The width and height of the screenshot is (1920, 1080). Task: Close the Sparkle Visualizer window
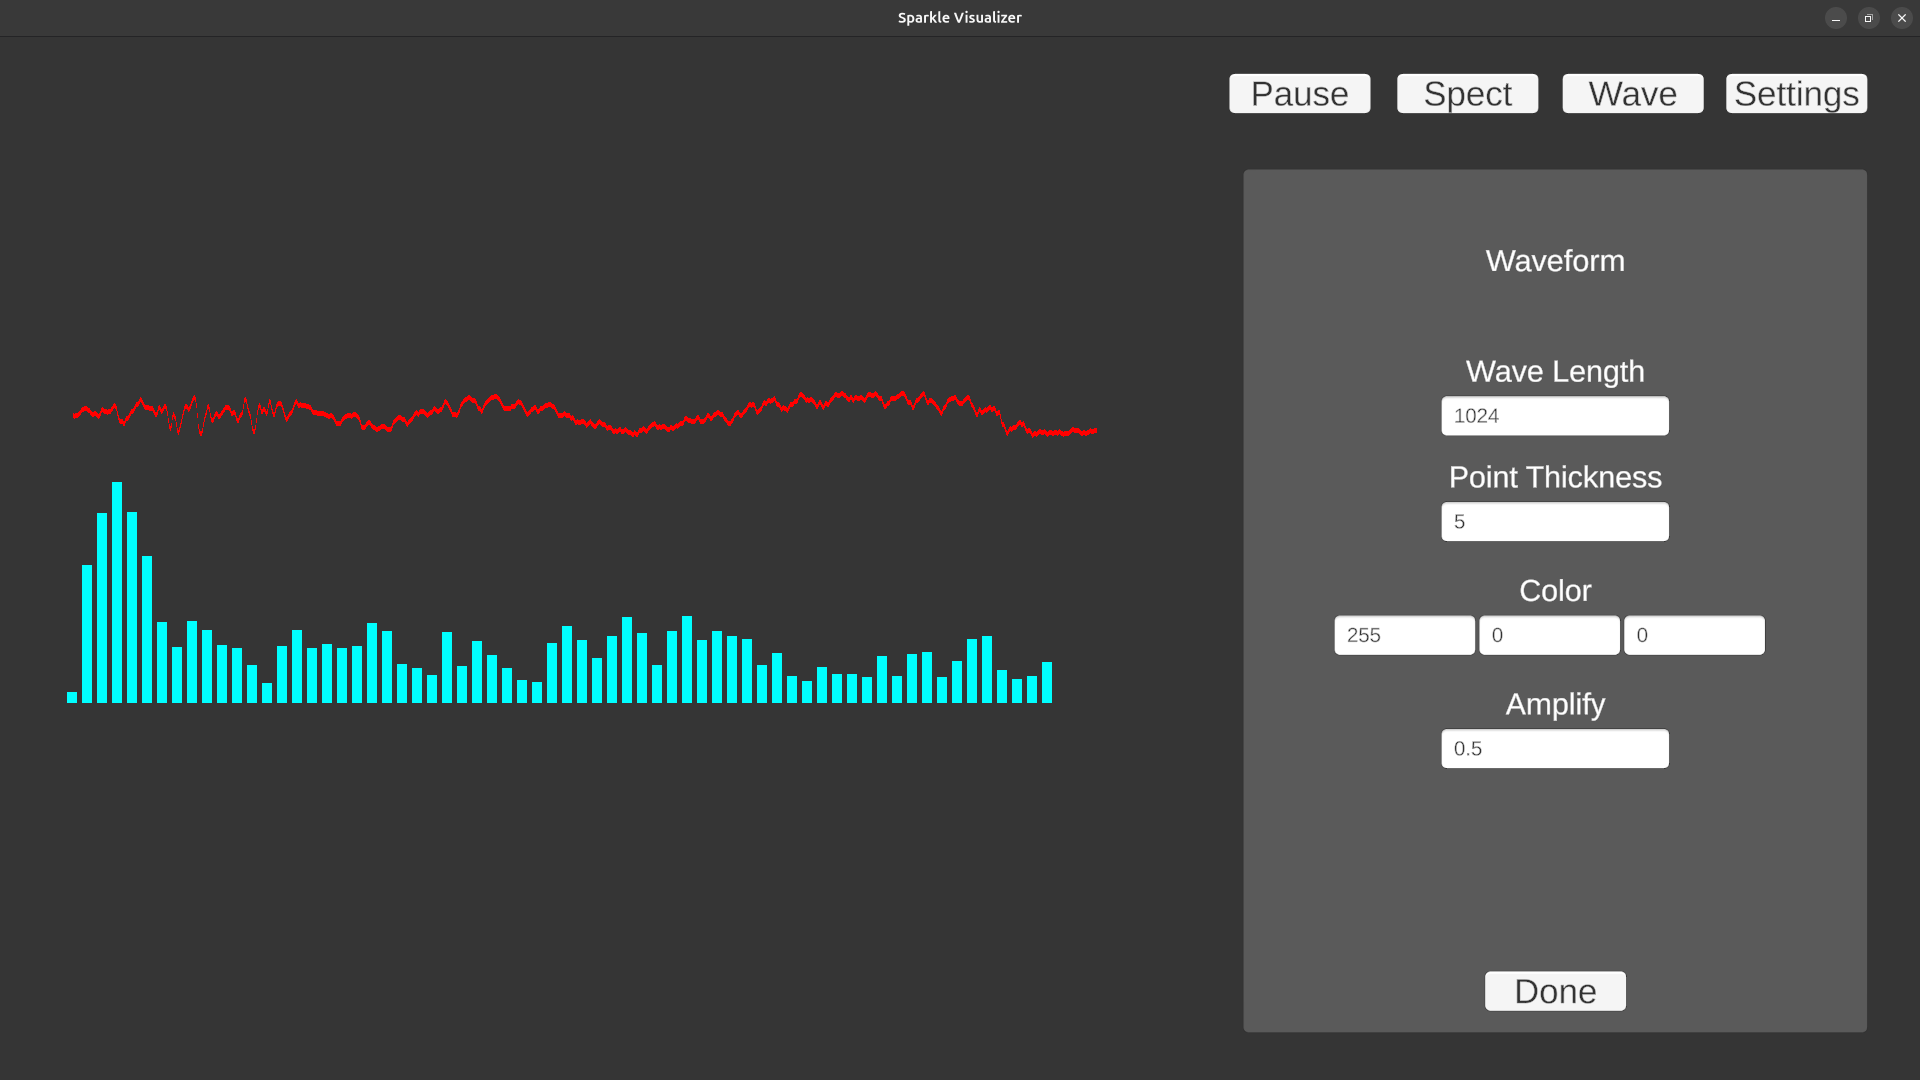point(1901,18)
